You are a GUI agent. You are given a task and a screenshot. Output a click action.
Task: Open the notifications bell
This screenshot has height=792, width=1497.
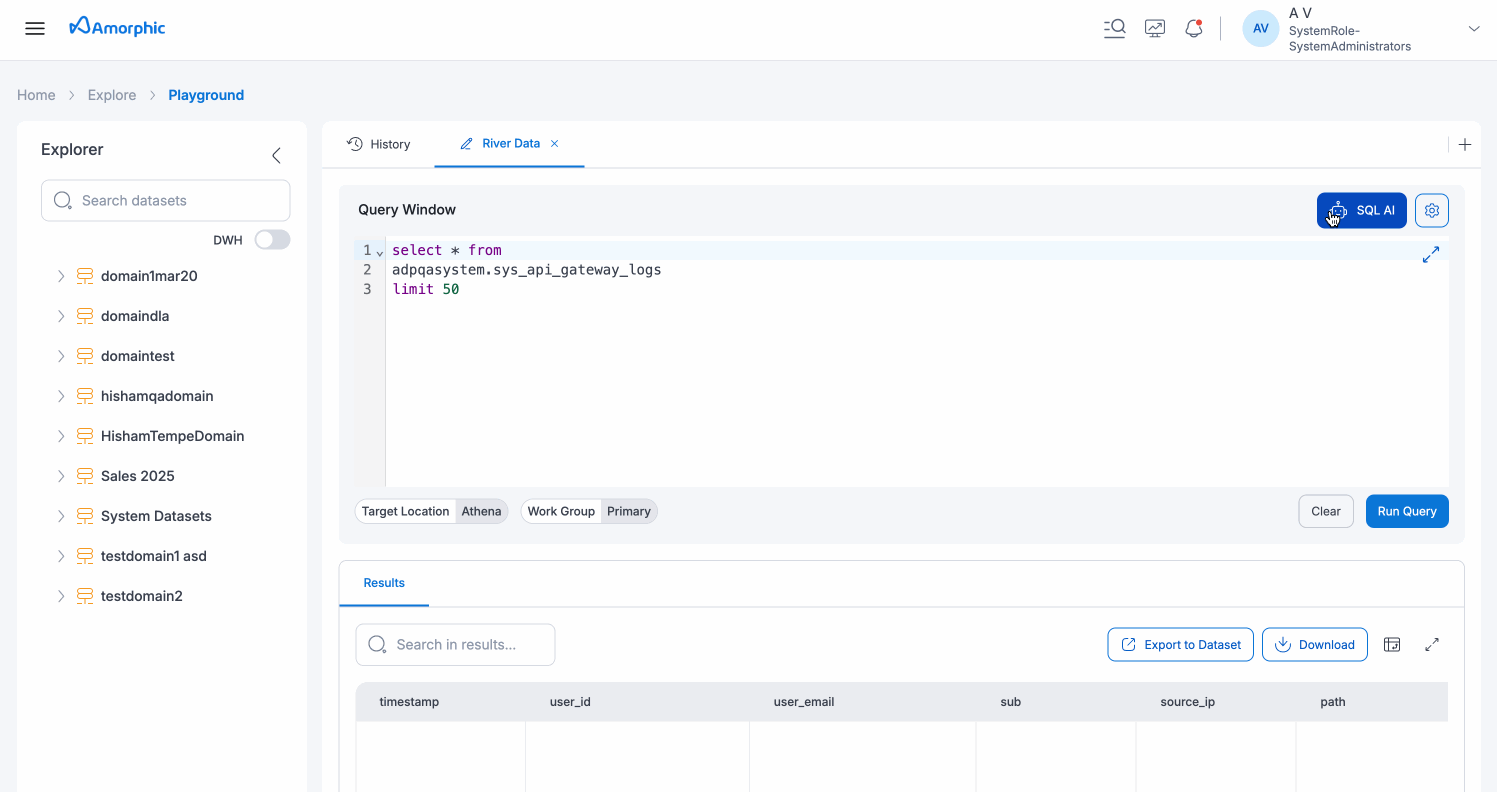[x=1193, y=28]
